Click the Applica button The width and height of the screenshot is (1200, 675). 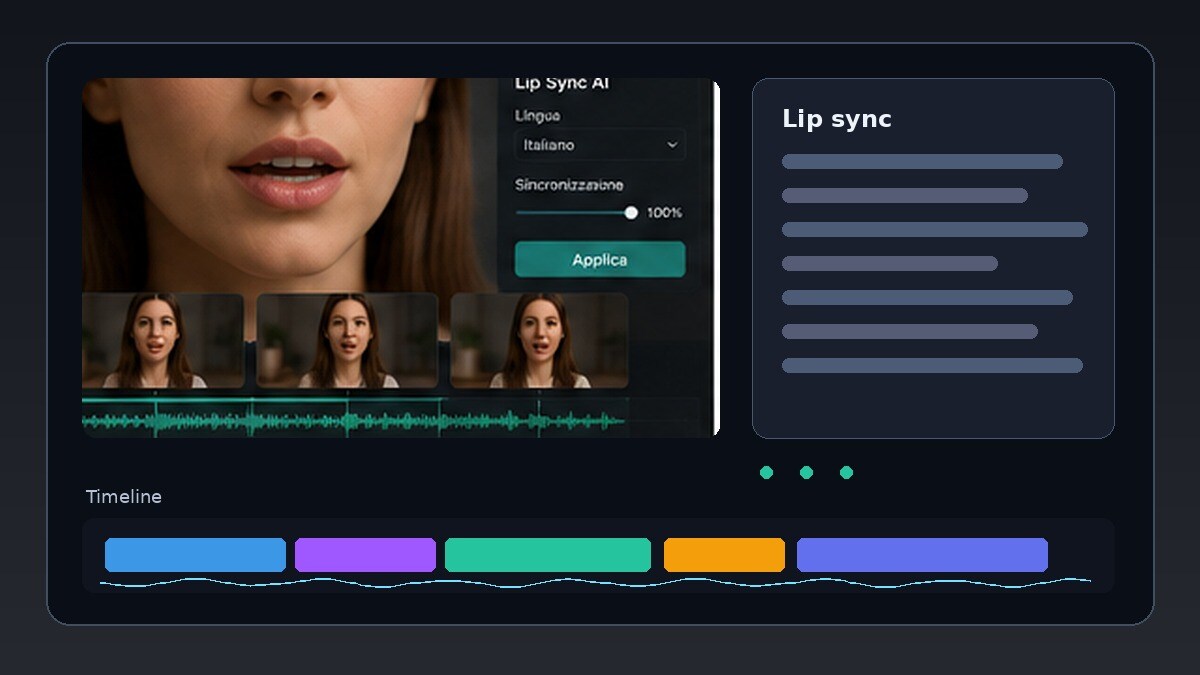tap(600, 260)
